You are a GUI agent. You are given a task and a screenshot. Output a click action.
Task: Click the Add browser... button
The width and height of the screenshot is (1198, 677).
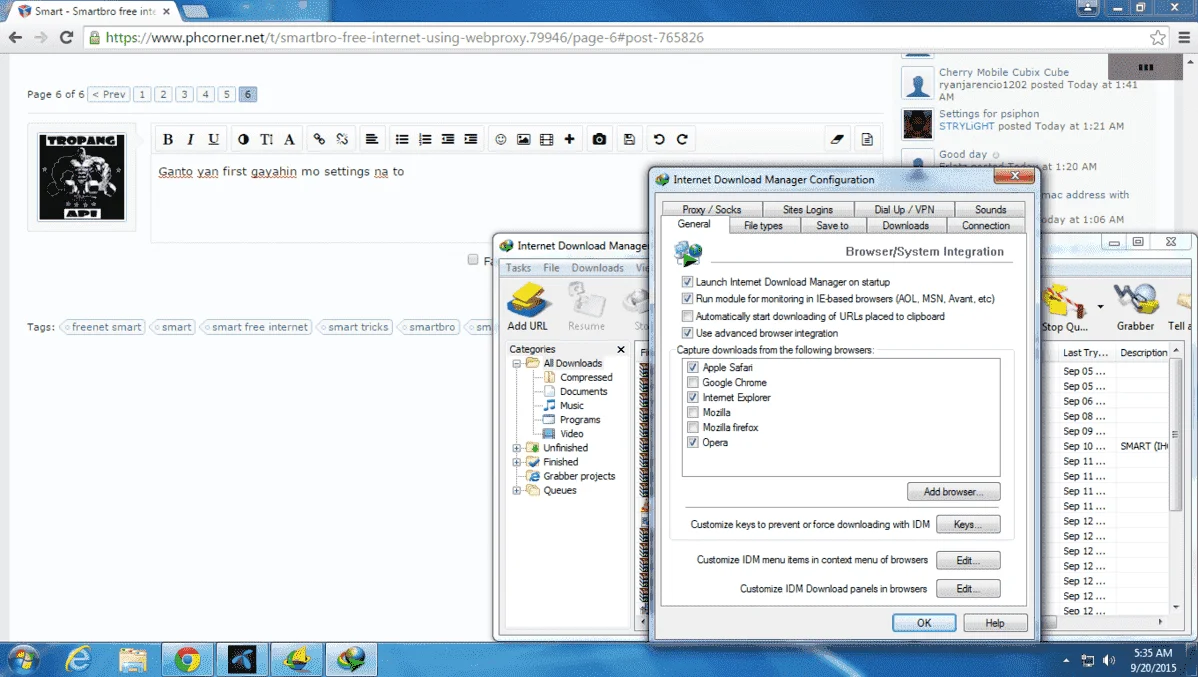click(x=954, y=492)
